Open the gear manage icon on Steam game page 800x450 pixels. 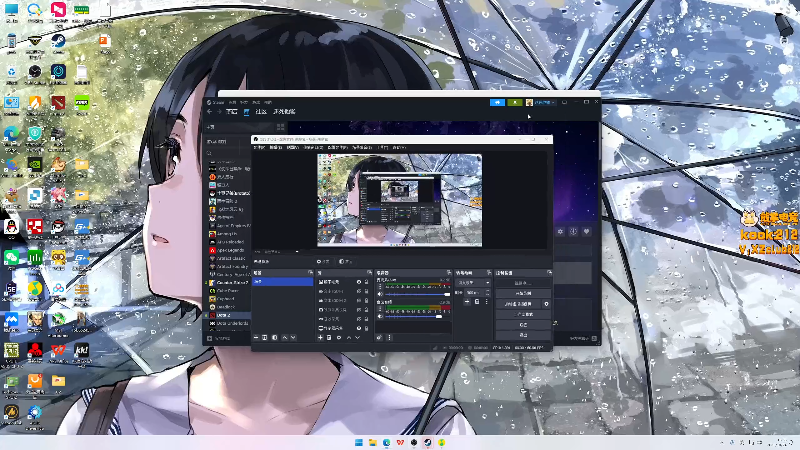pyautogui.click(x=560, y=232)
